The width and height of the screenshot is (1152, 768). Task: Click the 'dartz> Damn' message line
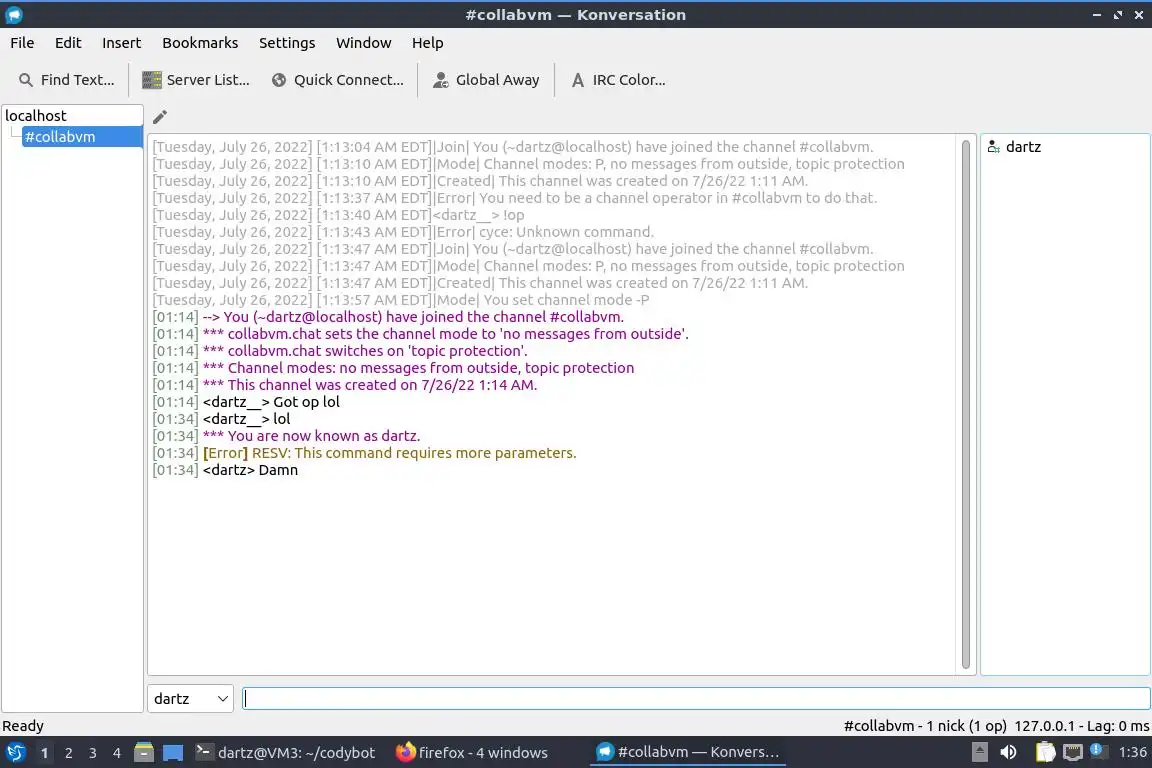[225, 470]
